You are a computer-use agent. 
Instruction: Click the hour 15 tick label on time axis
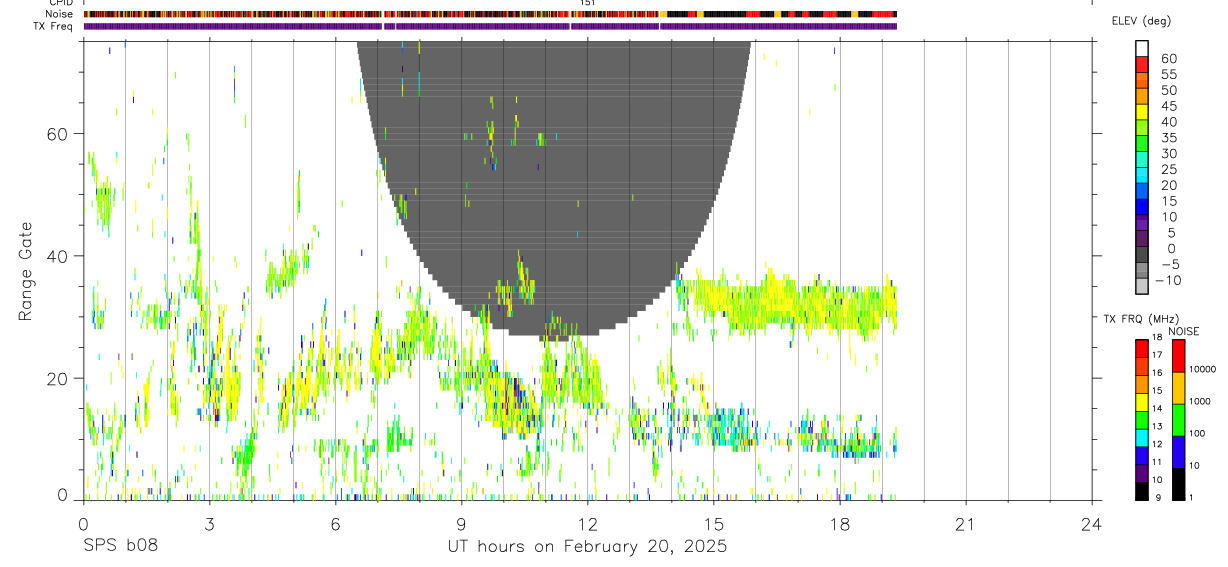click(713, 523)
